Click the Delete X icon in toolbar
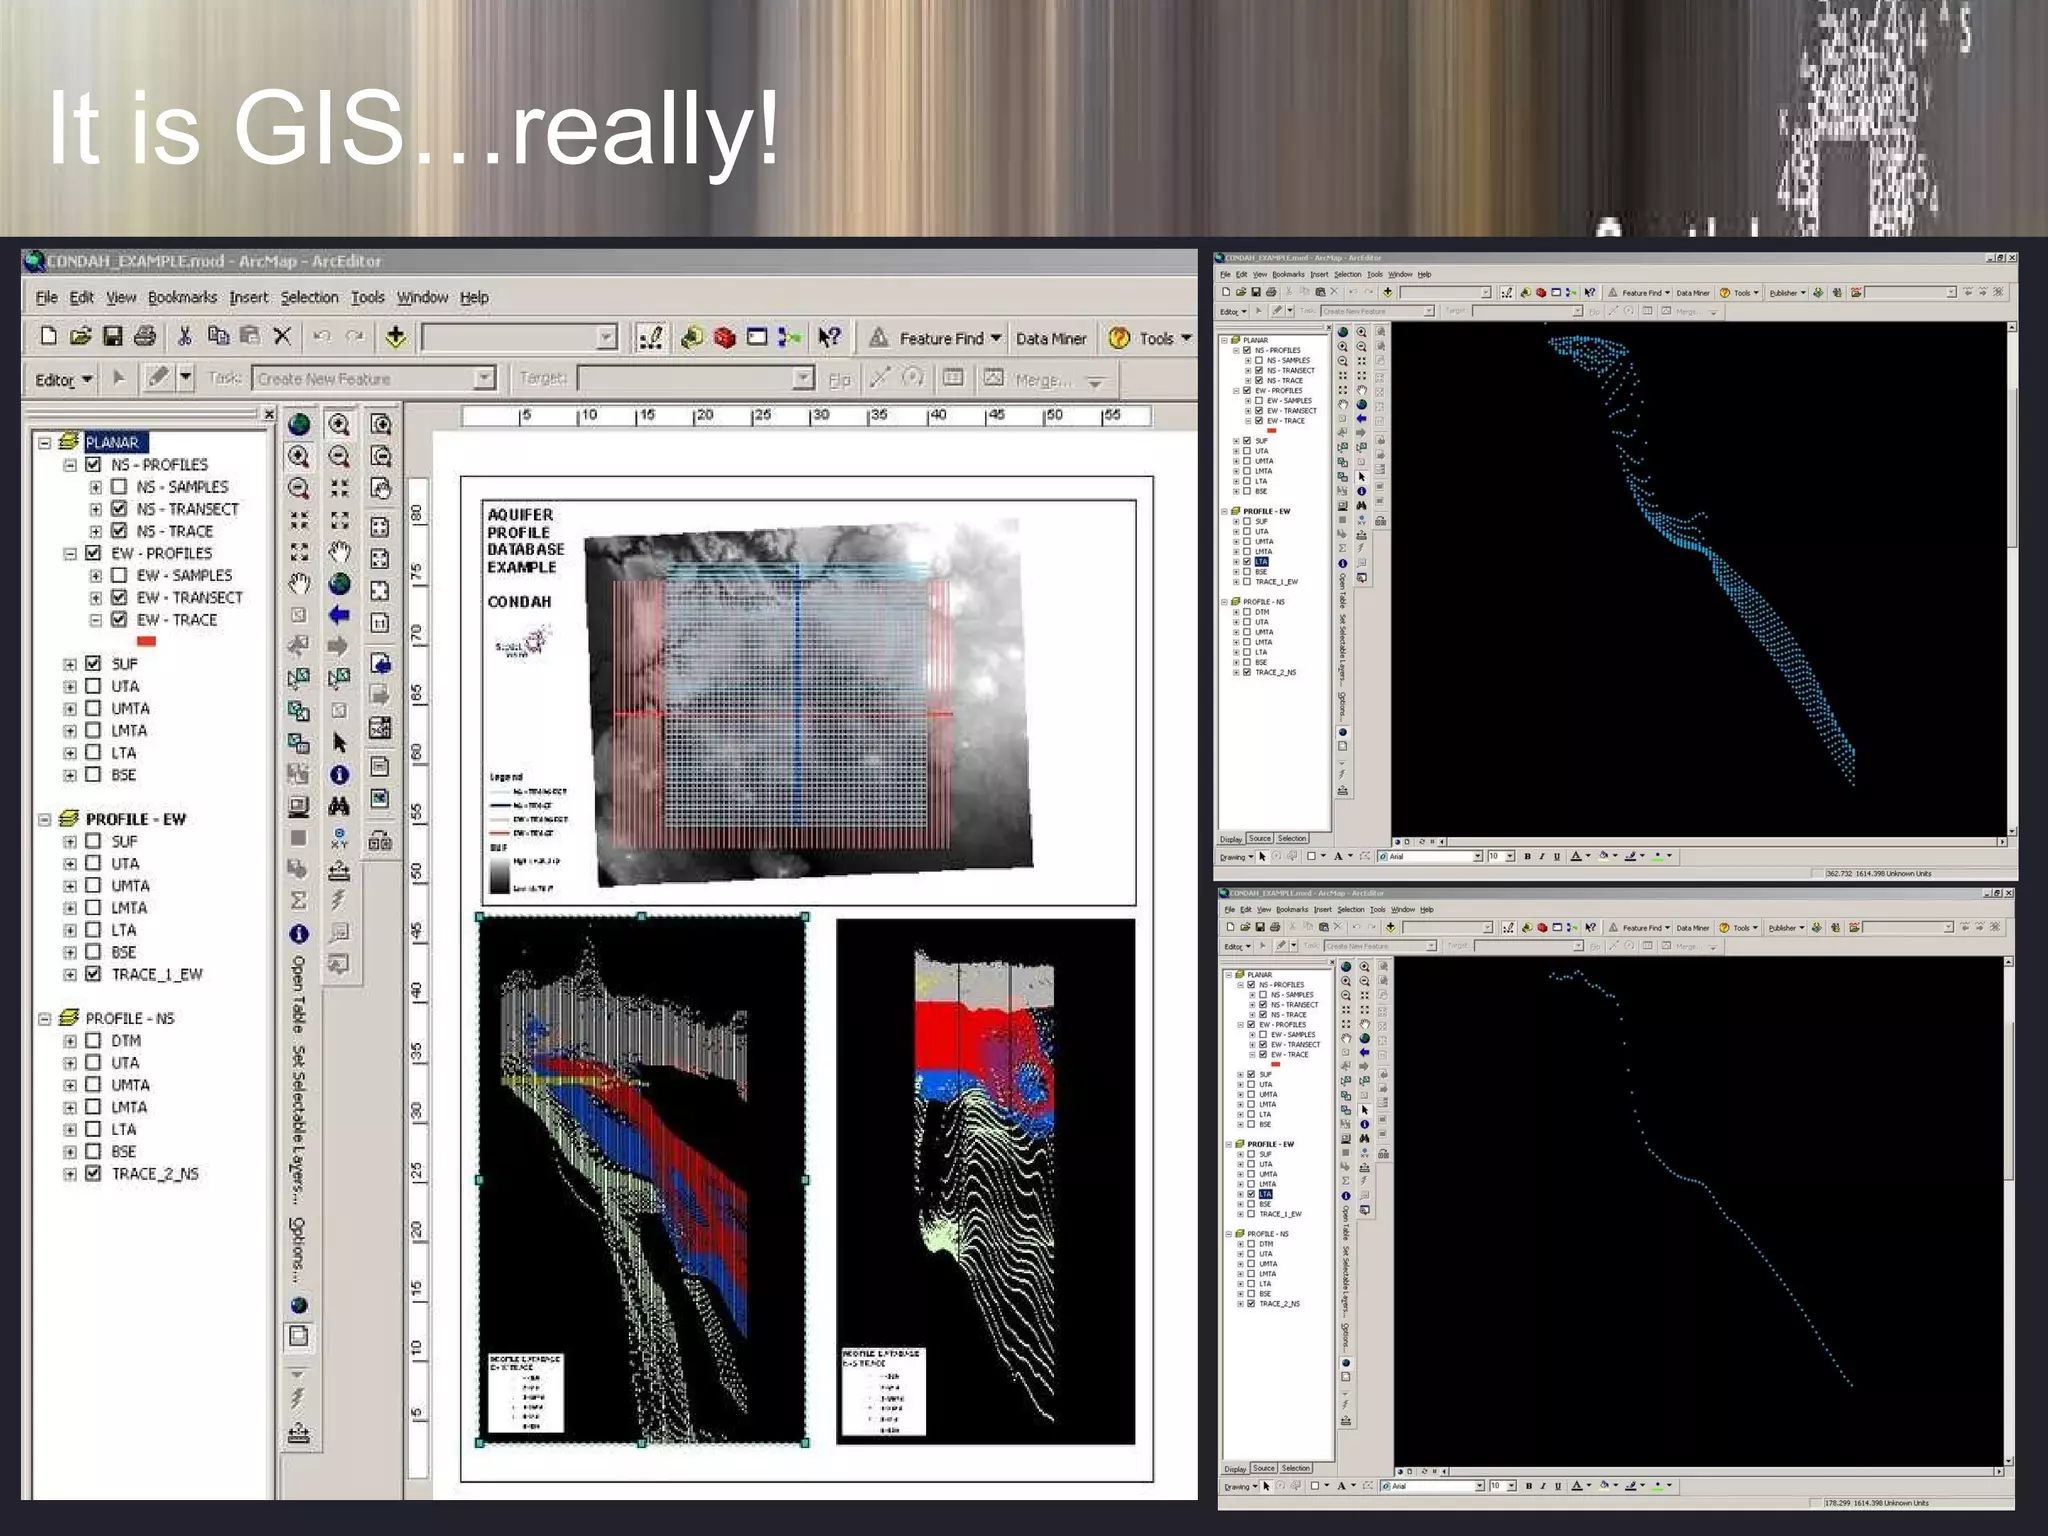This screenshot has width=2048, height=1536. 282,337
